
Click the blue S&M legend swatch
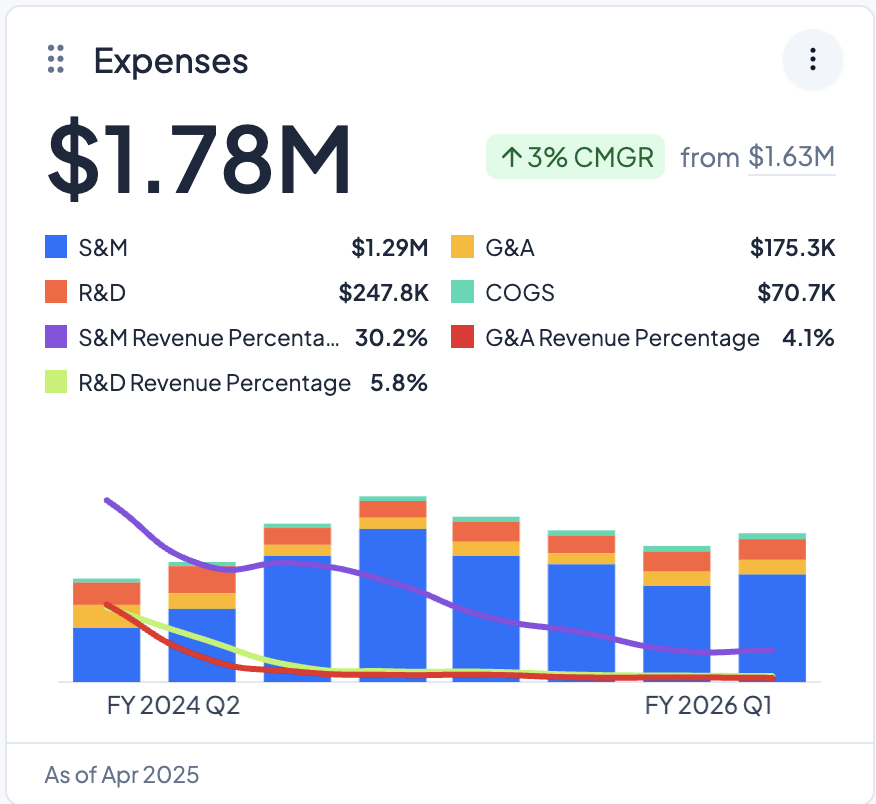click(56, 247)
